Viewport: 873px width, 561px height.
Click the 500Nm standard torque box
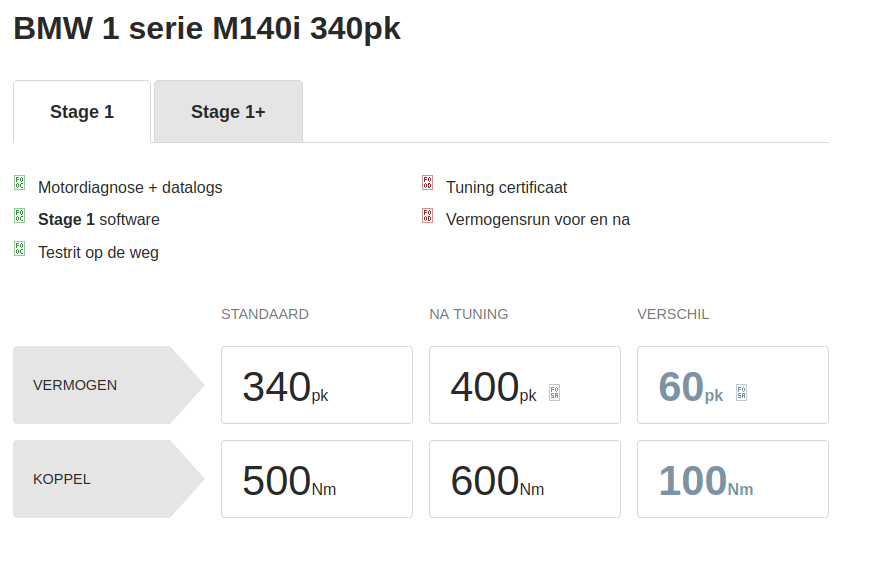(316, 479)
